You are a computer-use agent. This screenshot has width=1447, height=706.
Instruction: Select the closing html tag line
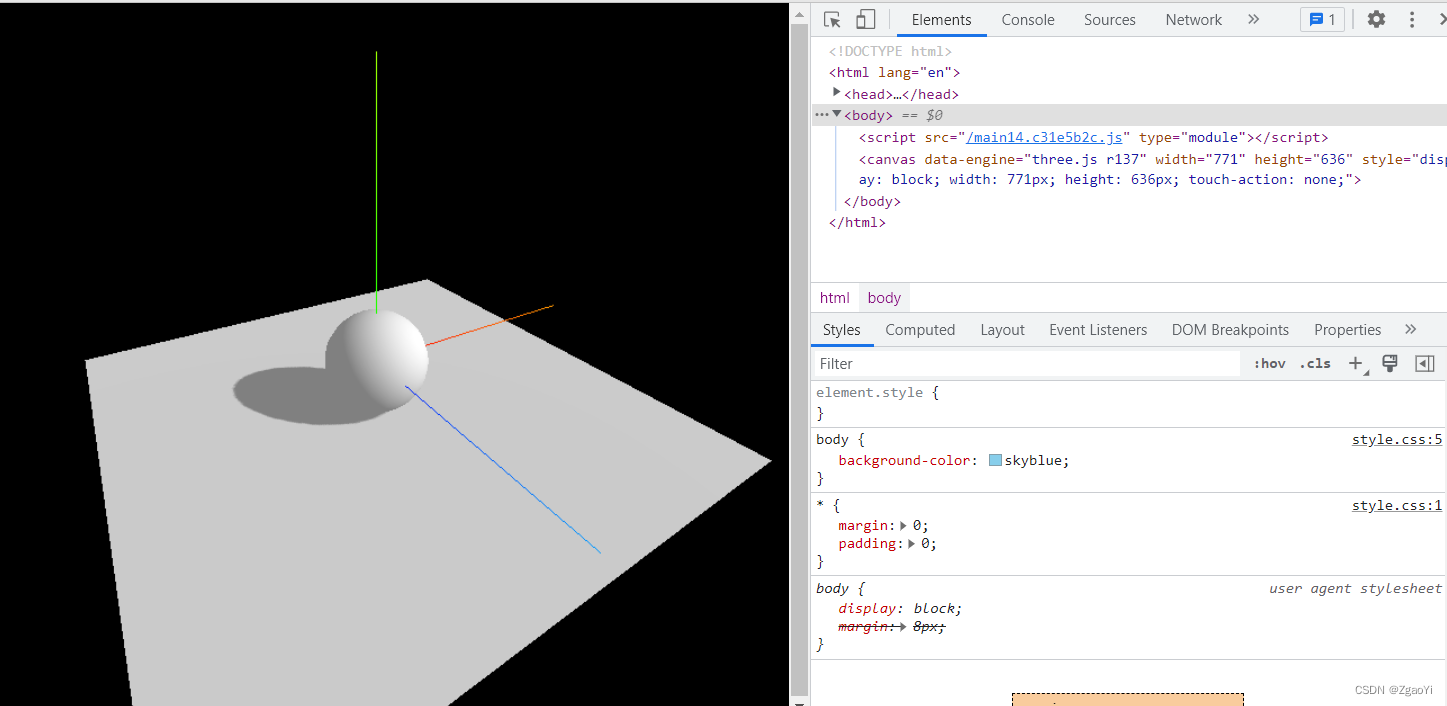click(x=857, y=223)
